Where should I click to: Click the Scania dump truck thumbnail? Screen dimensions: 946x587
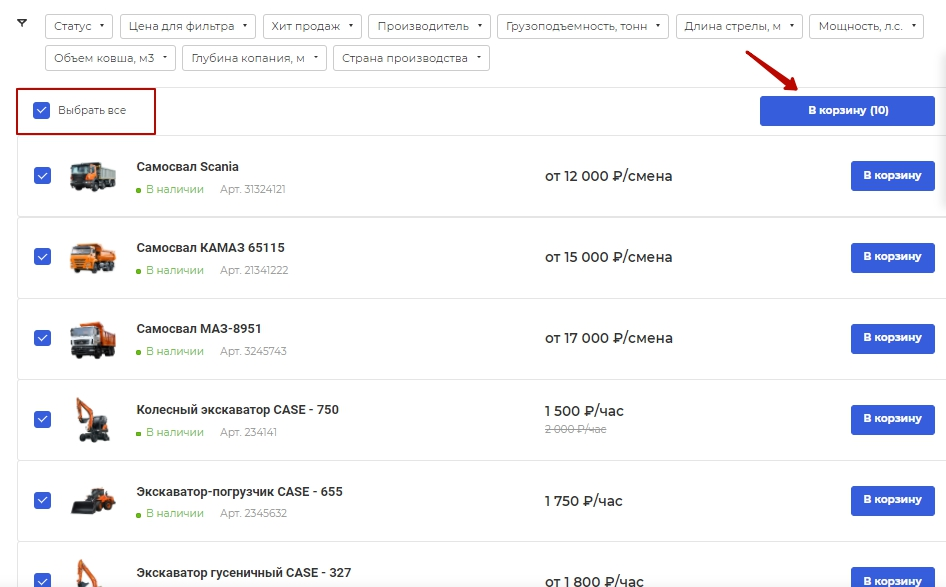(x=92, y=176)
